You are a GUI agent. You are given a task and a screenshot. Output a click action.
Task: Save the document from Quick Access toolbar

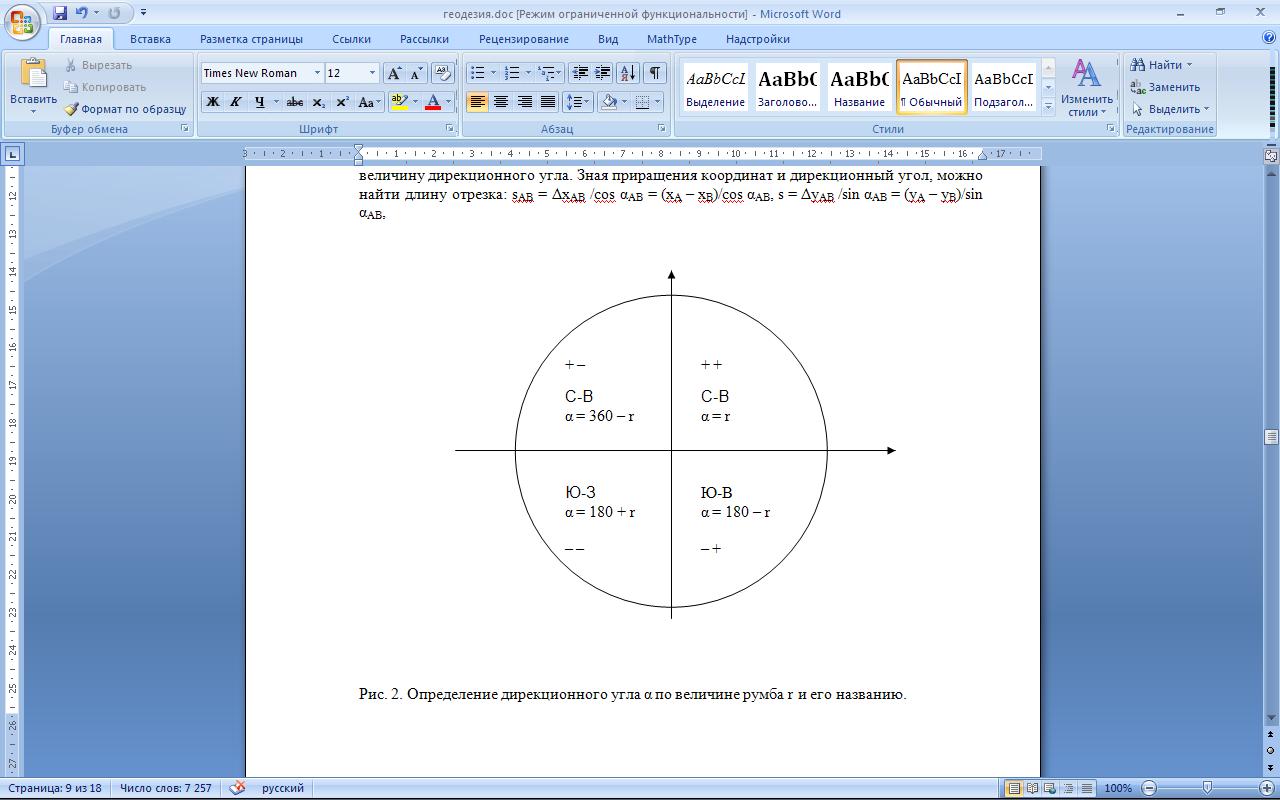coord(60,13)
